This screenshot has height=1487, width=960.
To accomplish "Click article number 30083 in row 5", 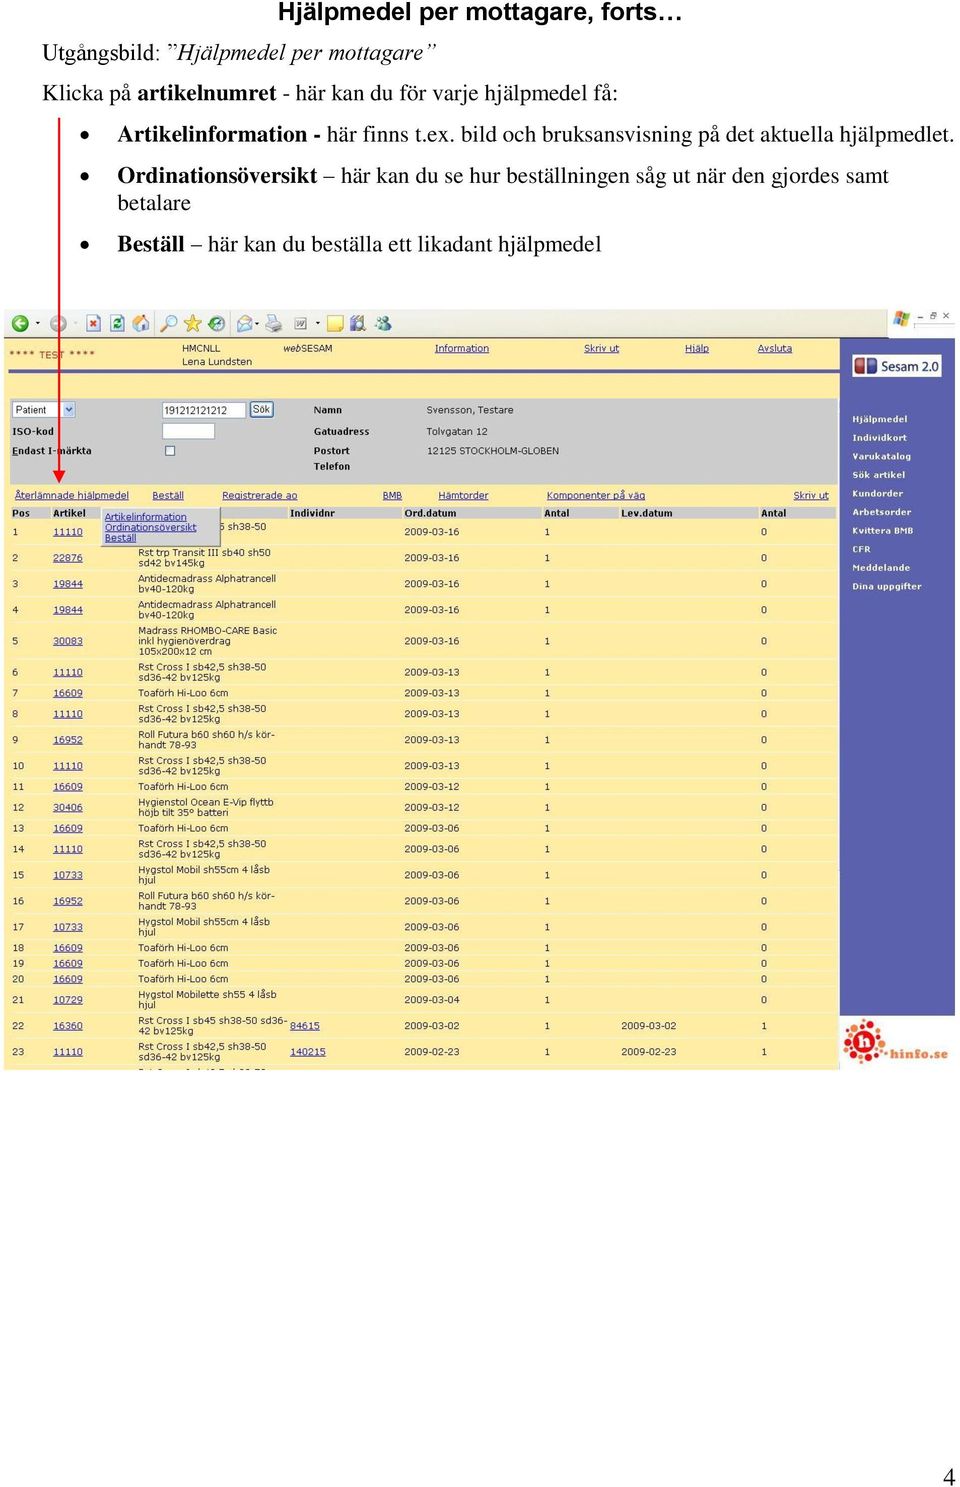I will 68,641.
